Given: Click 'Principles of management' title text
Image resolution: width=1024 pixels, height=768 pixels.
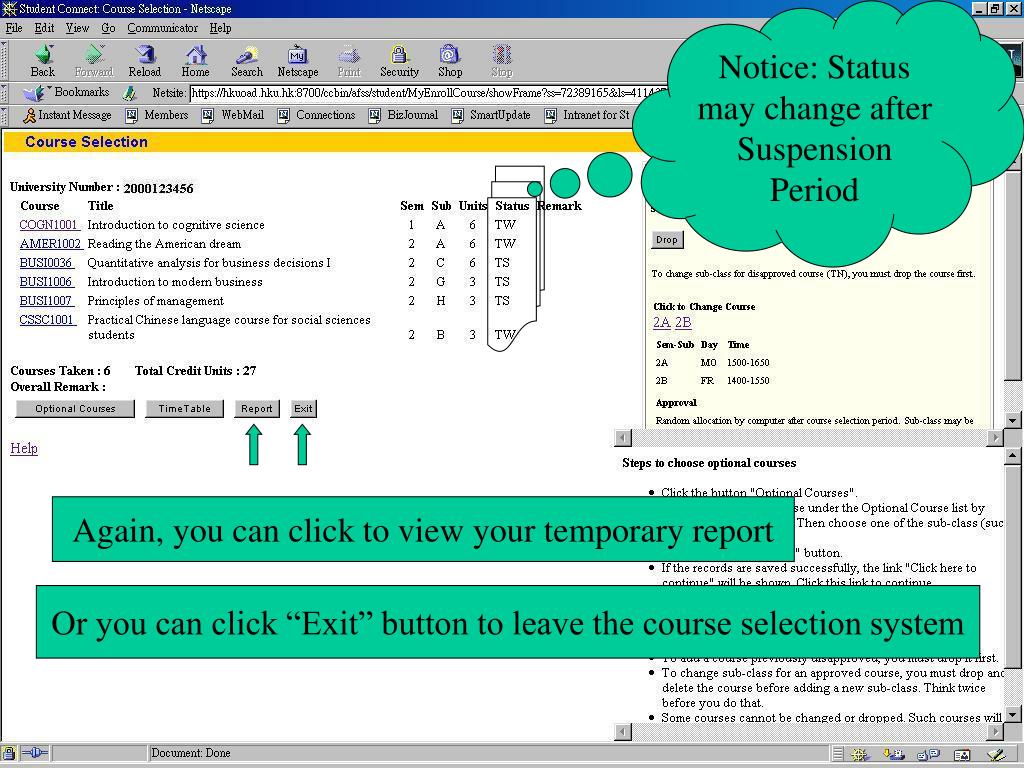Looking at the screenshot, I should 155,300.
